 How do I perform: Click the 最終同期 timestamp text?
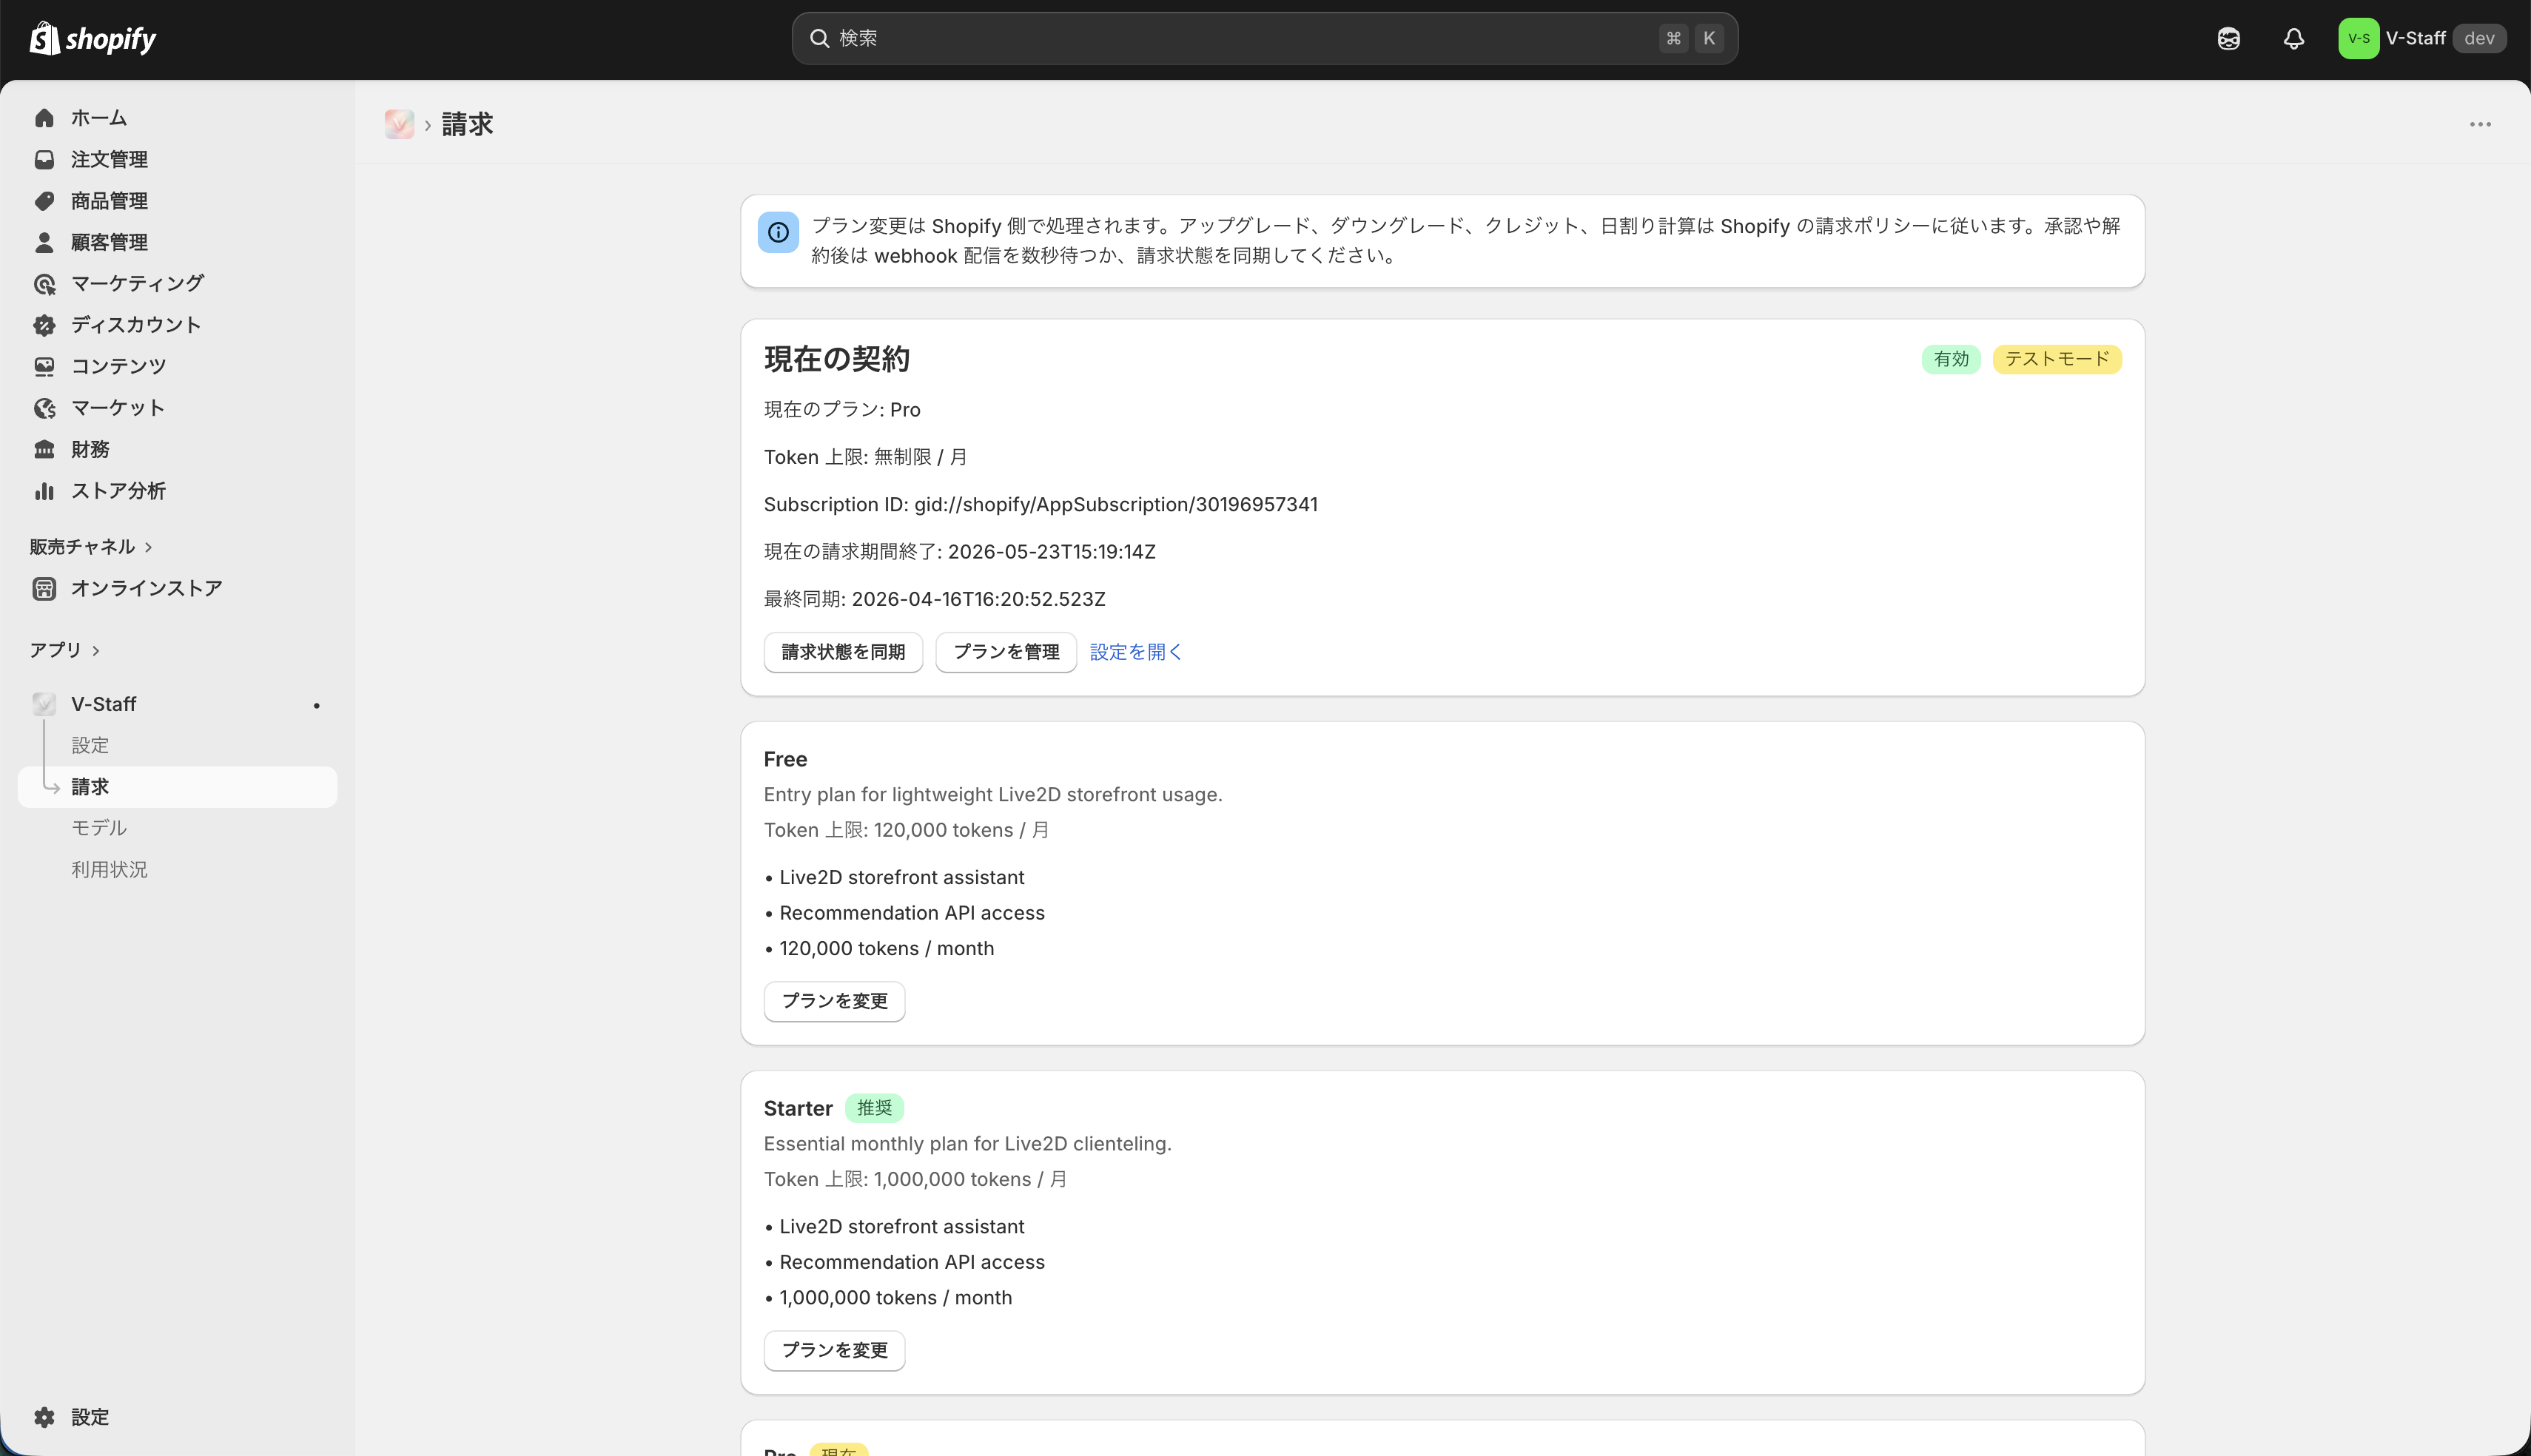[934, 599]
